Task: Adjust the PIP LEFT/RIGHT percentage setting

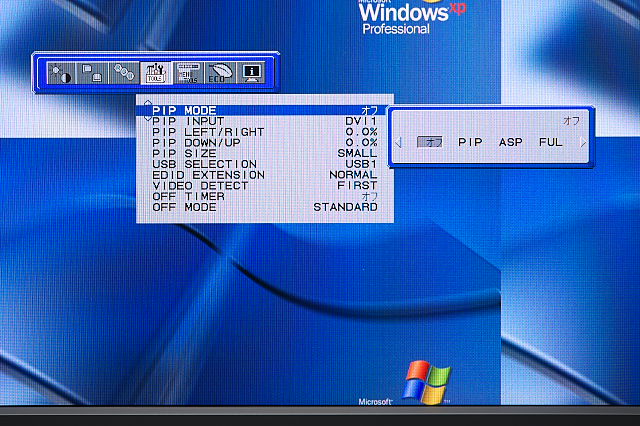Action: coord(264,131)
